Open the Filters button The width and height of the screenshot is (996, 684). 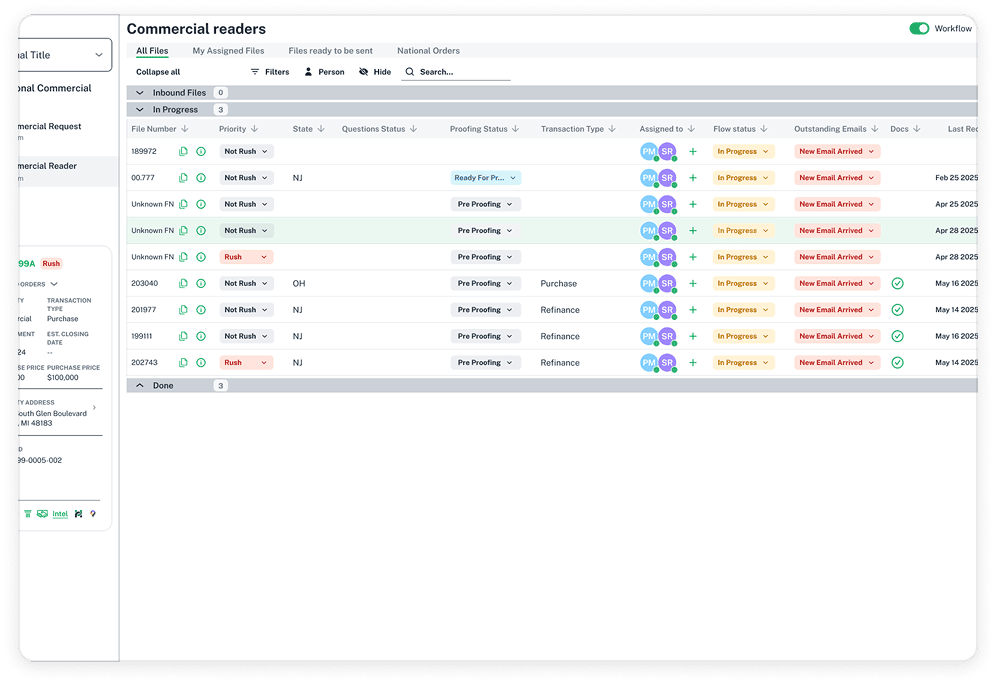click(270, 72)
